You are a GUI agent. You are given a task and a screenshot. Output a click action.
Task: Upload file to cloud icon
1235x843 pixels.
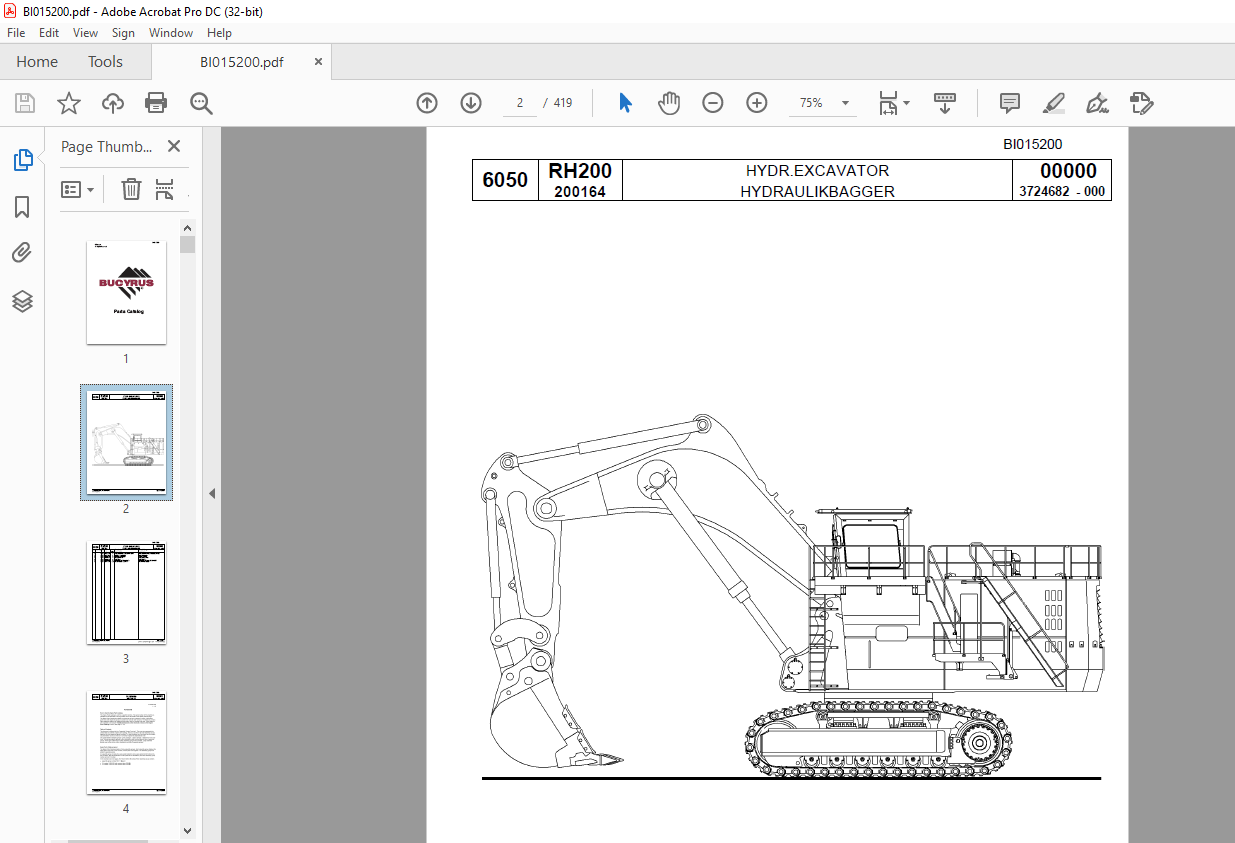113,103
